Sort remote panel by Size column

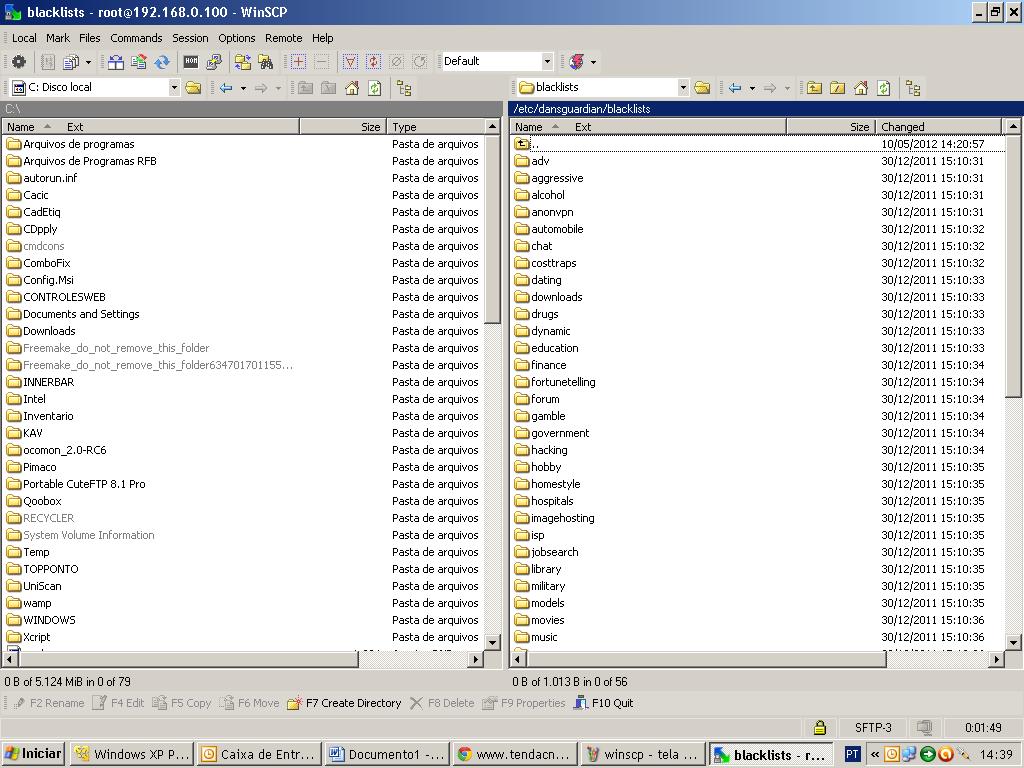(831, 127)
